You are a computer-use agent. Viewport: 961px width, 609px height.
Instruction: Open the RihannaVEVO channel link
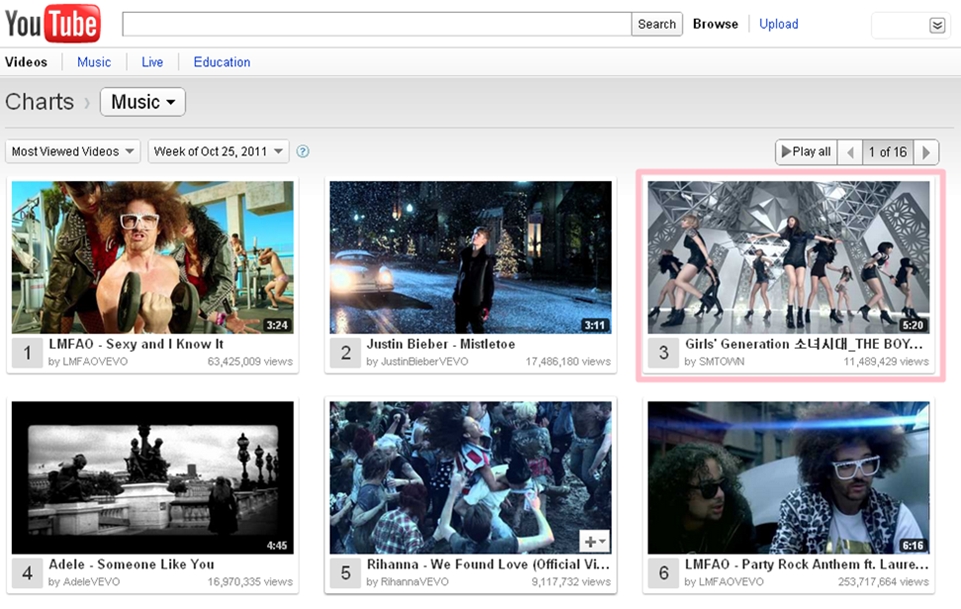click(414, 581)
